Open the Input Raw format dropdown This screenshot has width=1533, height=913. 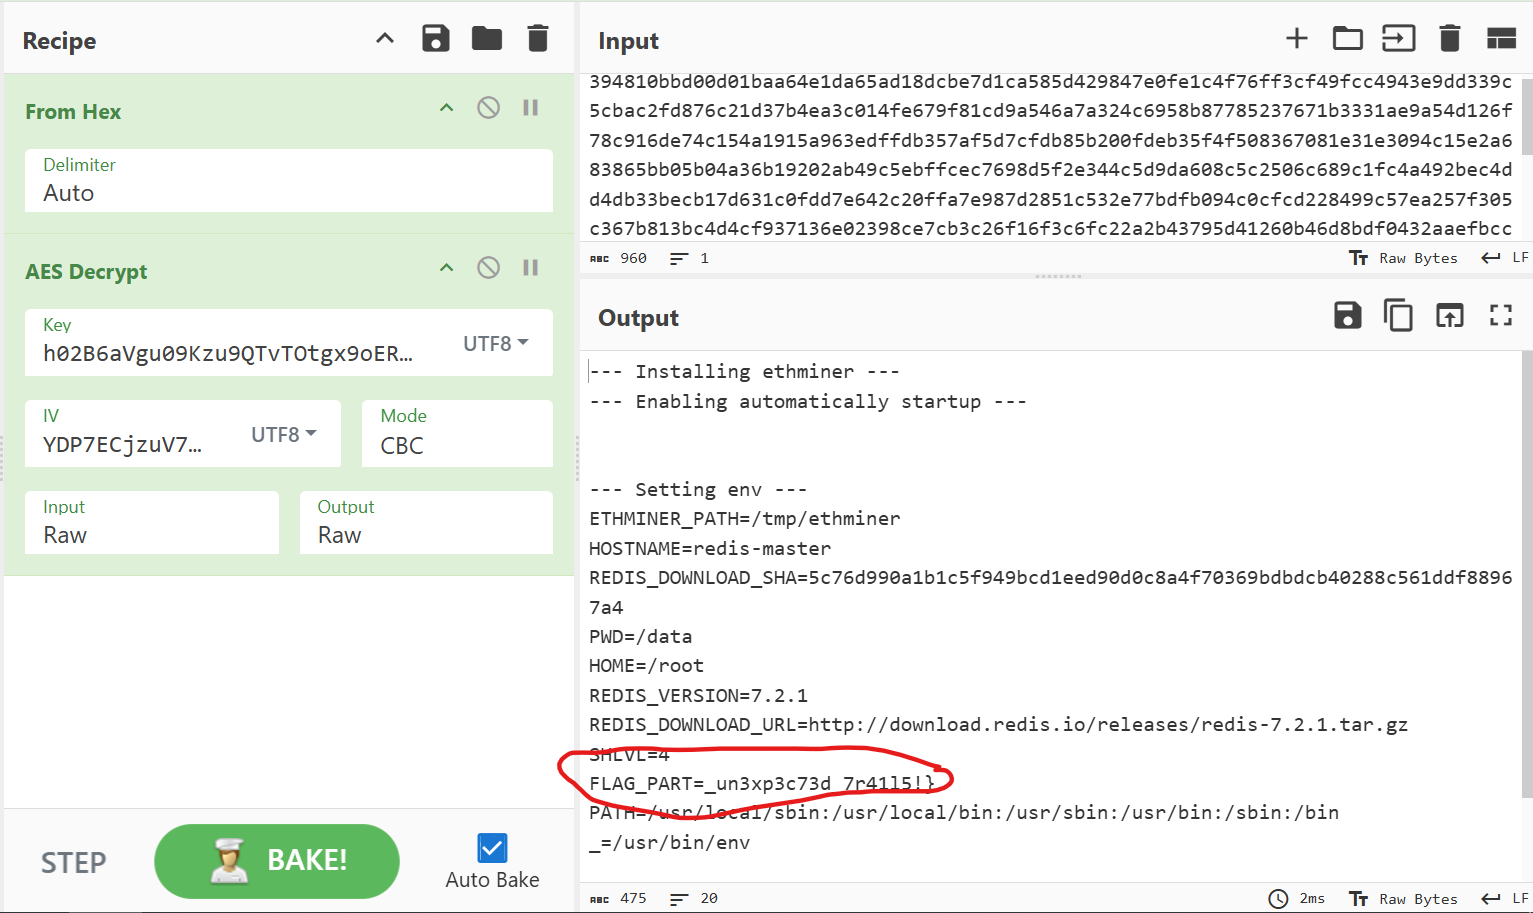tap(152, 522)
